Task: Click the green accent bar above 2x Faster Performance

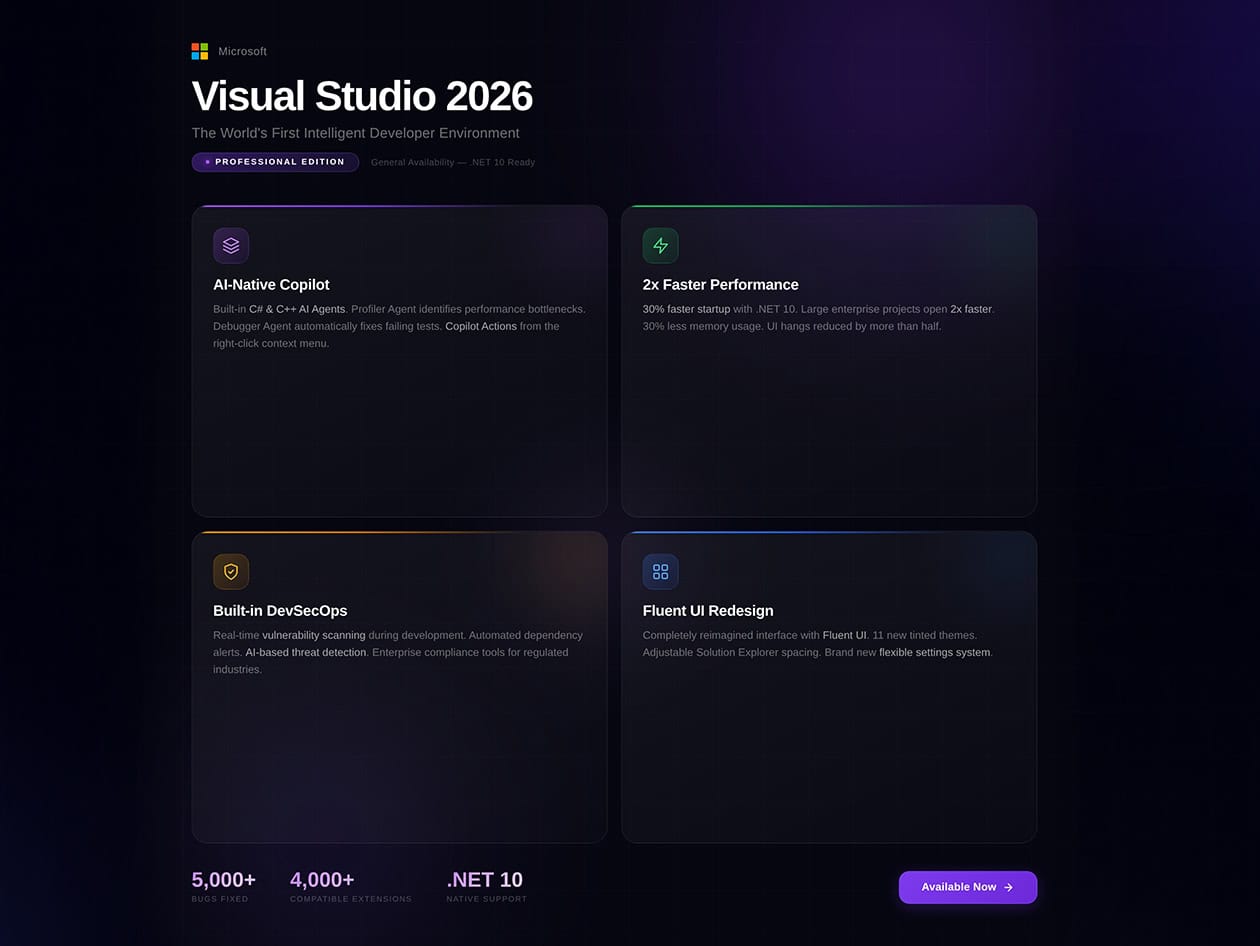Action: point(828,206)
